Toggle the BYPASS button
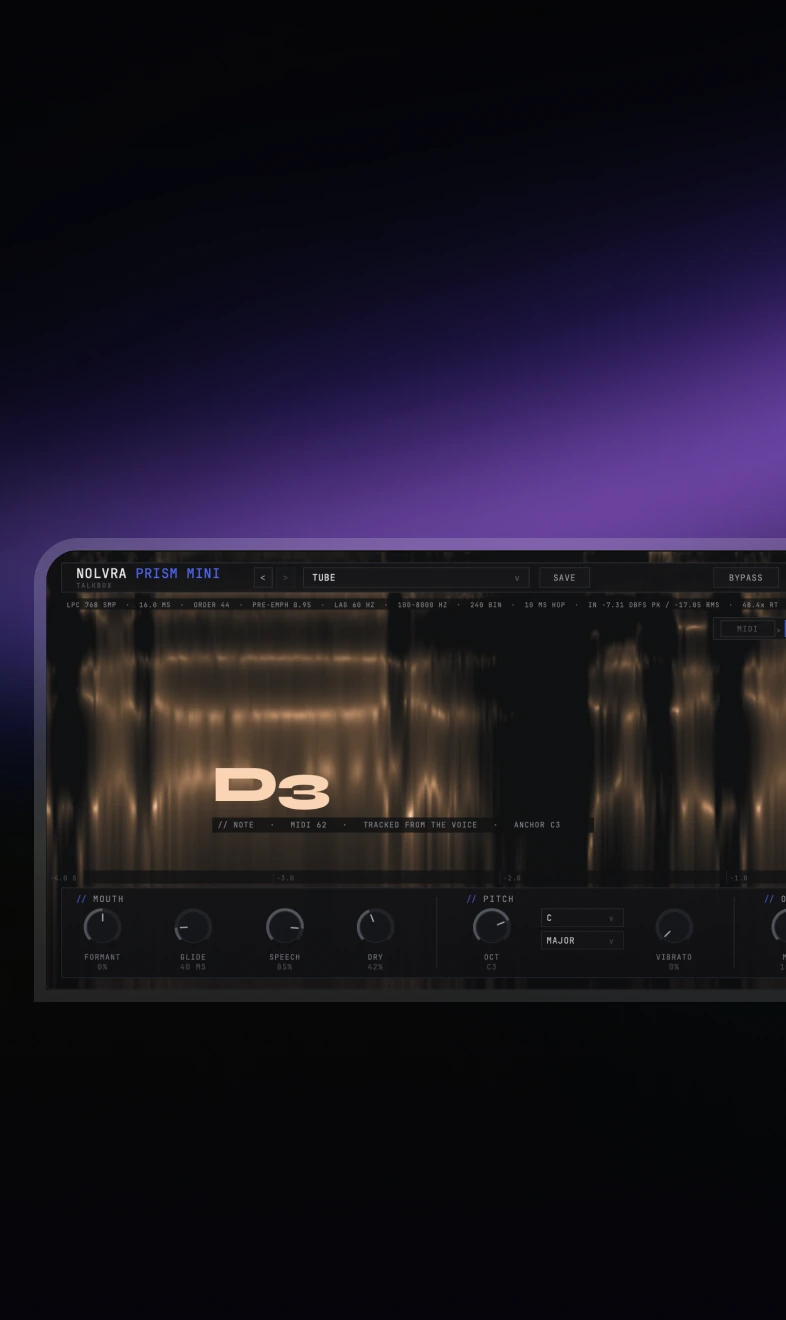This screenshot has width=786, height=1320. point(745,577)
